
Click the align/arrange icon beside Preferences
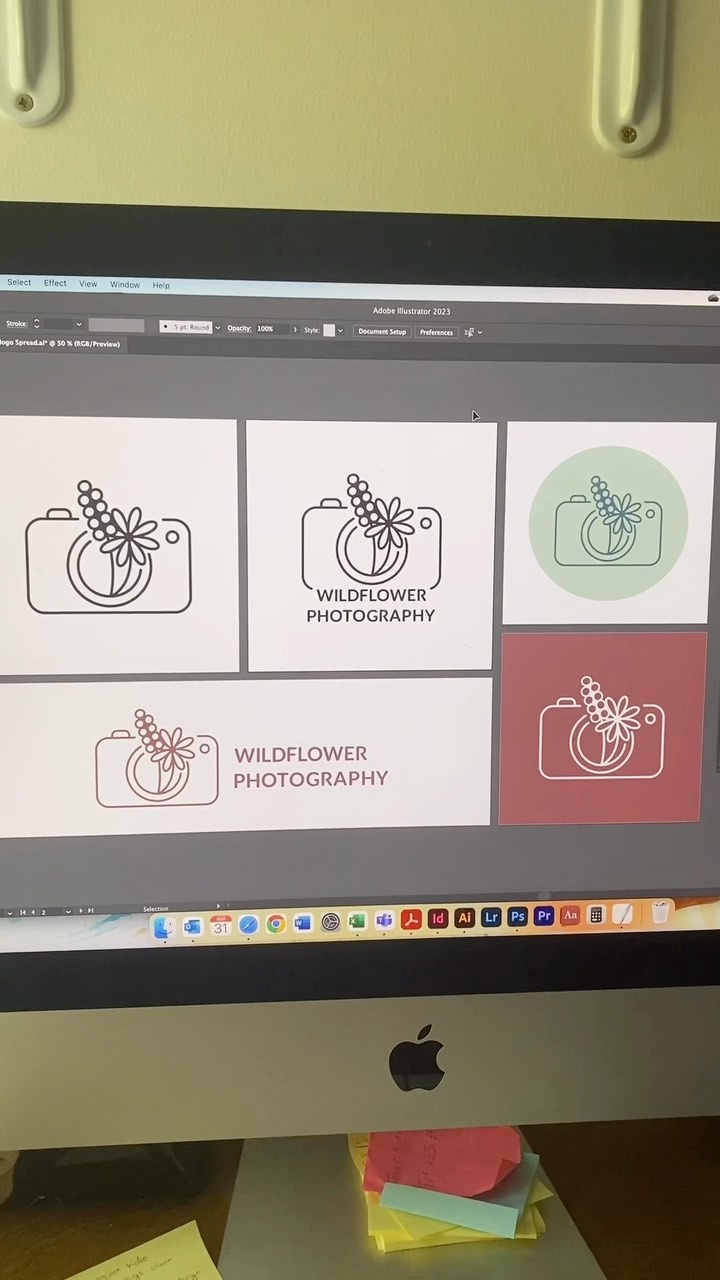point(469,332)
